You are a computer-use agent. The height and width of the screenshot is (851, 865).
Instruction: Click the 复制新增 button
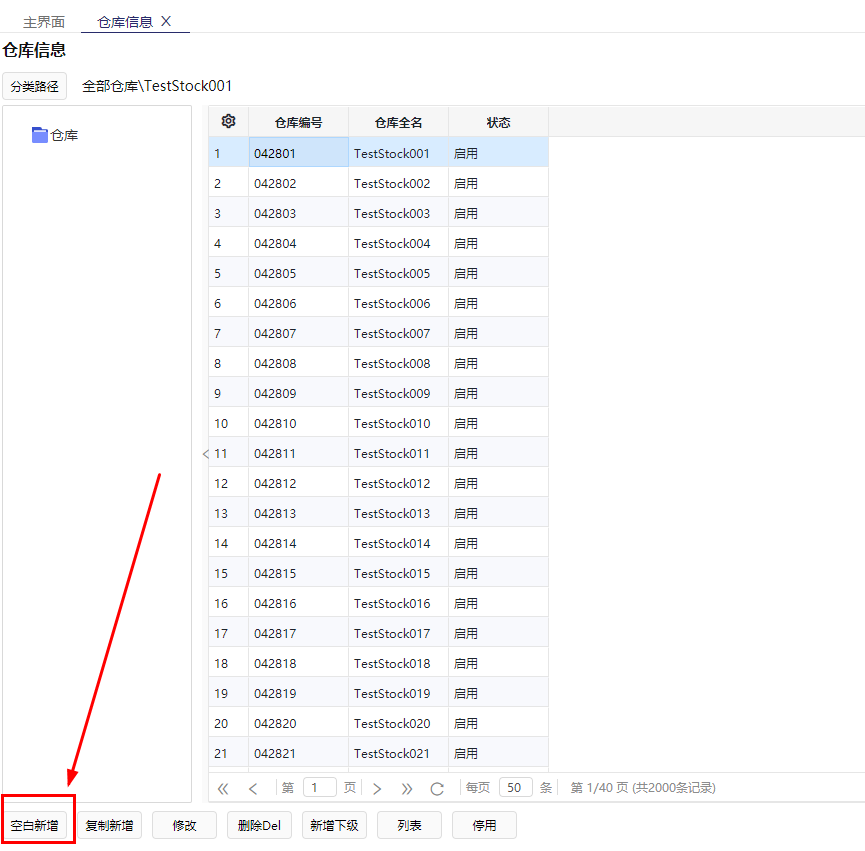[109, 825]
